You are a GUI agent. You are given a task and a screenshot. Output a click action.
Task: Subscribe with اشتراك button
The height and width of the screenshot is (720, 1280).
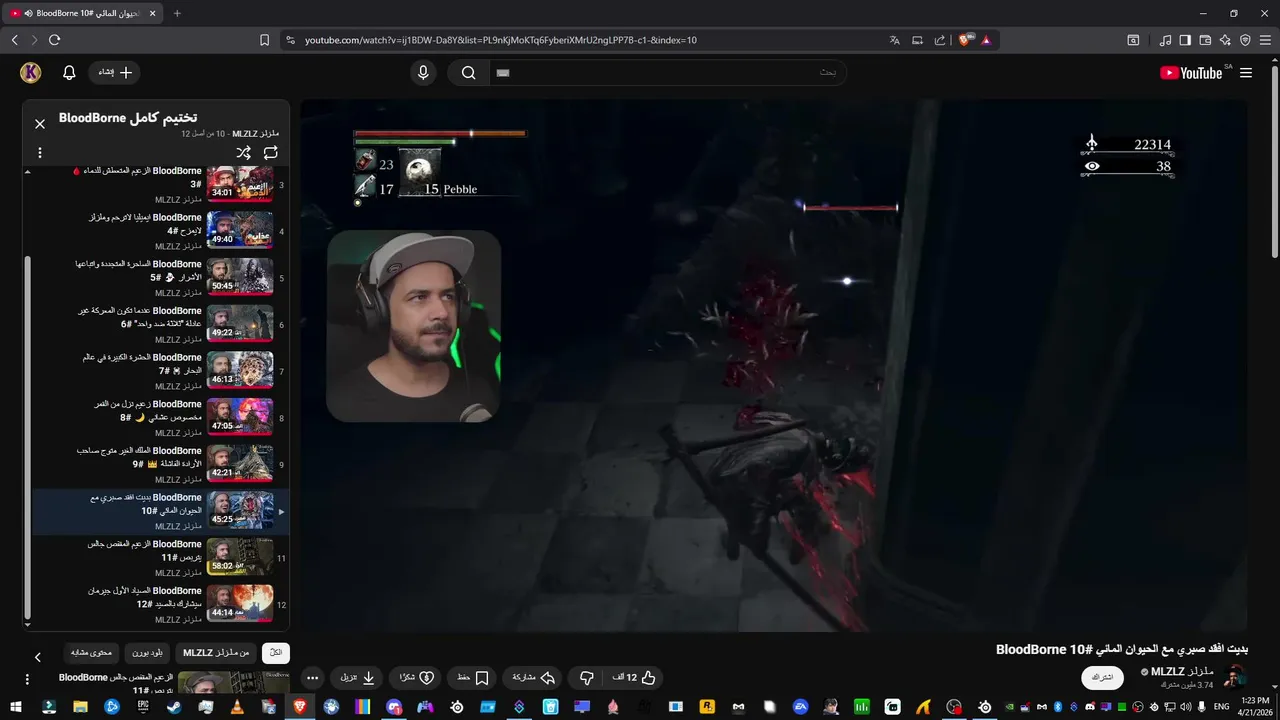1102,677
